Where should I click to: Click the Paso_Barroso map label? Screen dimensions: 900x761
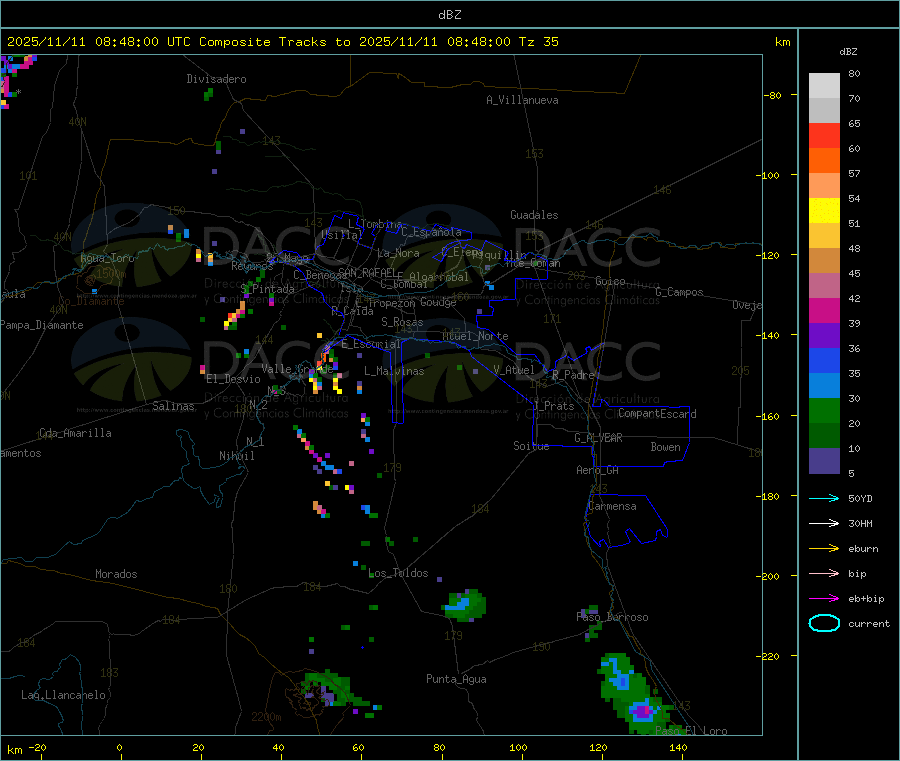point(612,617)
